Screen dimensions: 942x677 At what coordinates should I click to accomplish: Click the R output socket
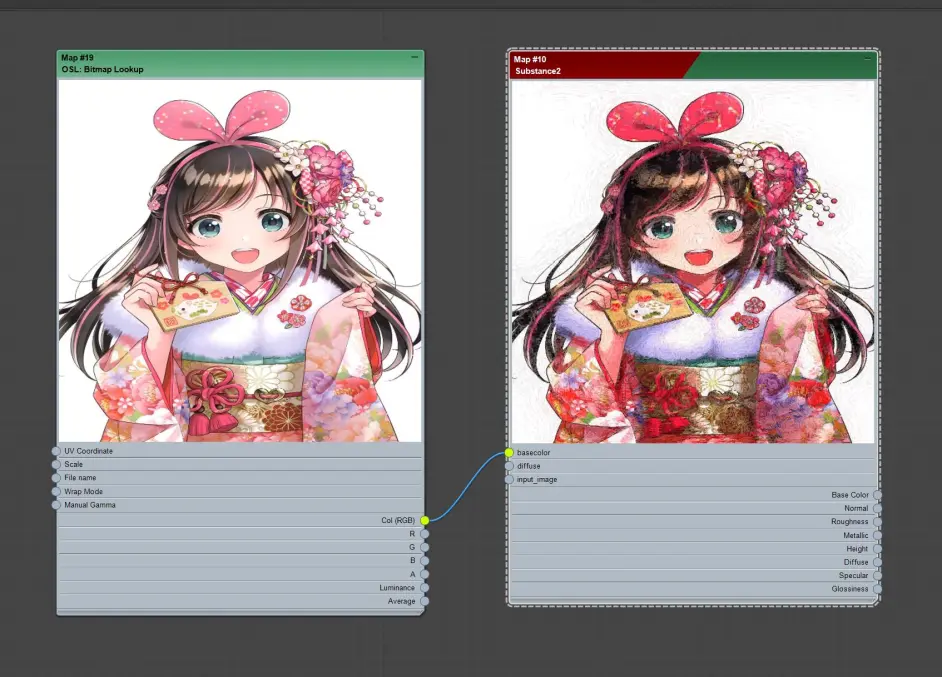(x=425, y=533)
